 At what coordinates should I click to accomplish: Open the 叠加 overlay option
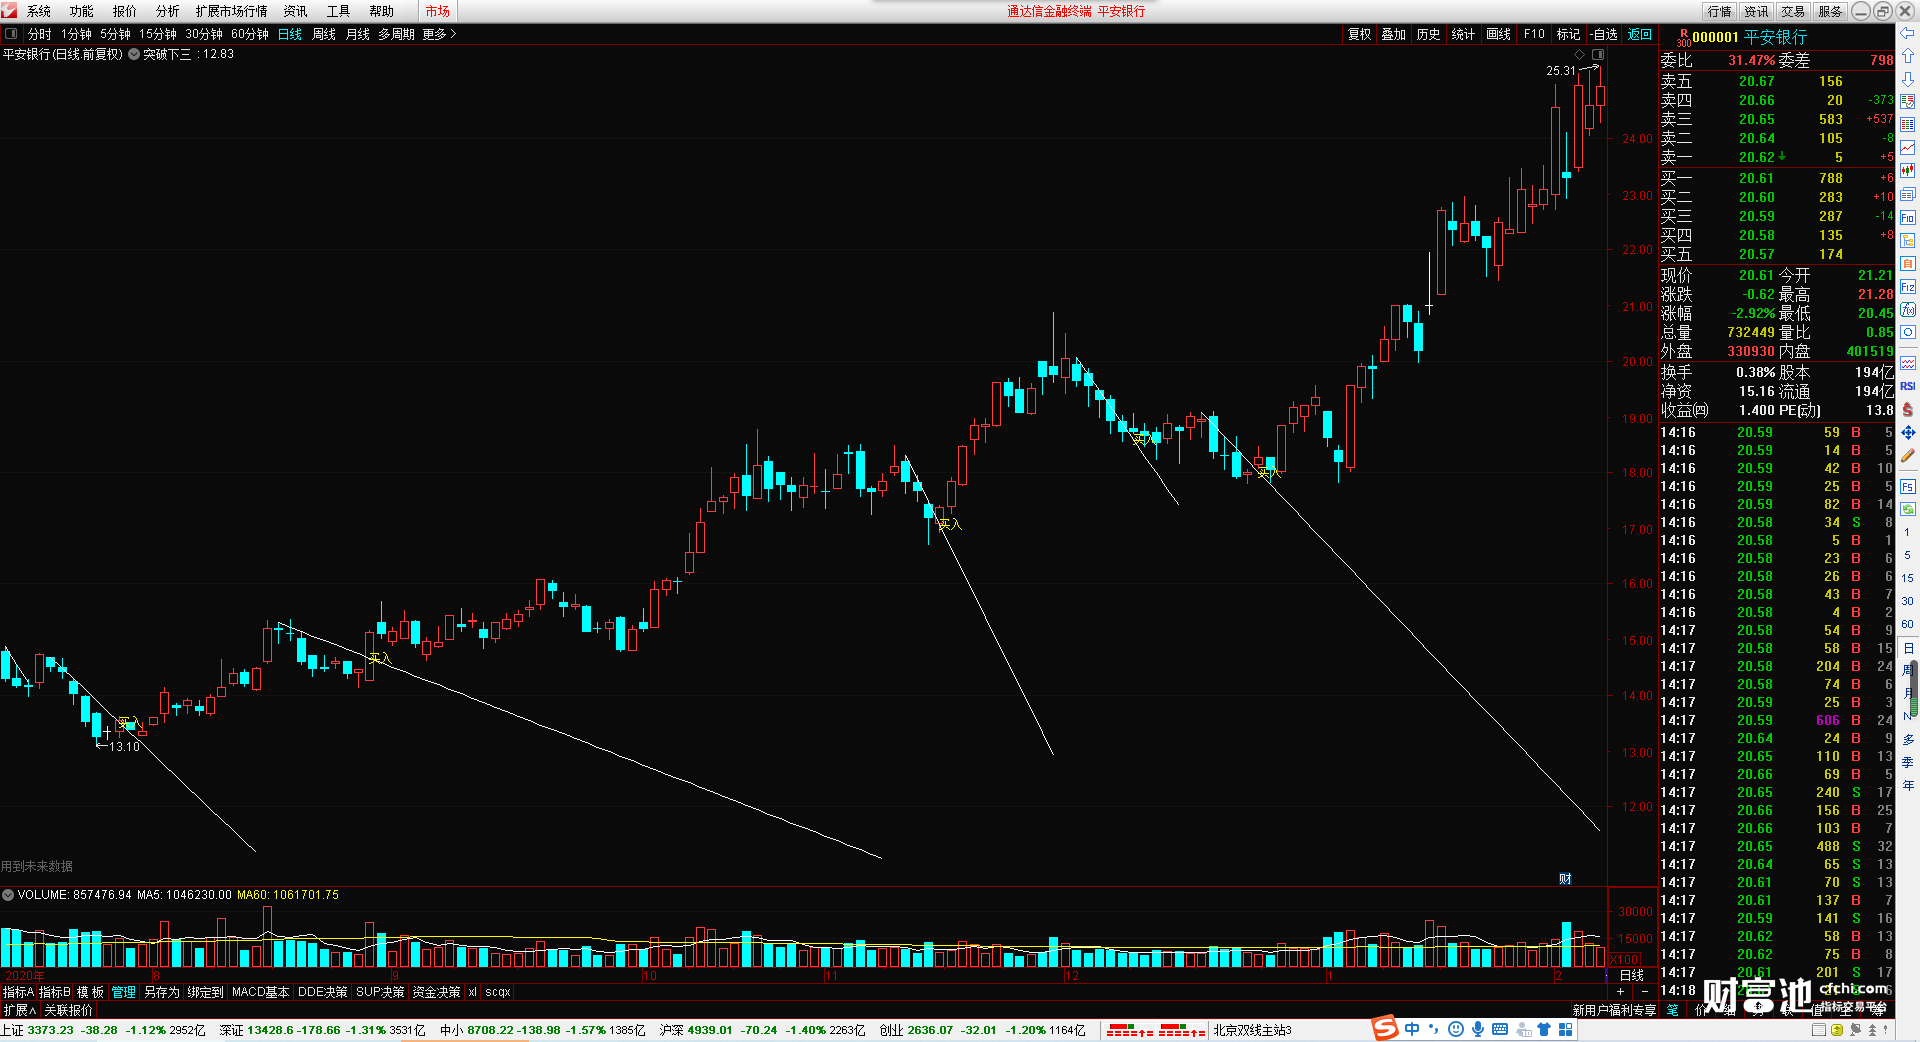coord(1393,34)
